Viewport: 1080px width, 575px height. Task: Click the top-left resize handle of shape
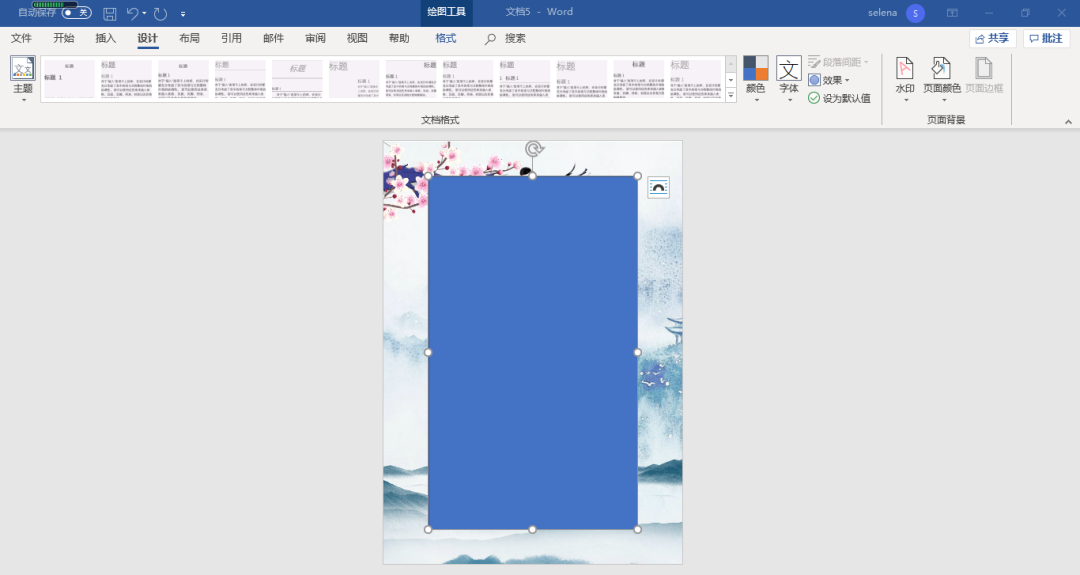(428, 176)
